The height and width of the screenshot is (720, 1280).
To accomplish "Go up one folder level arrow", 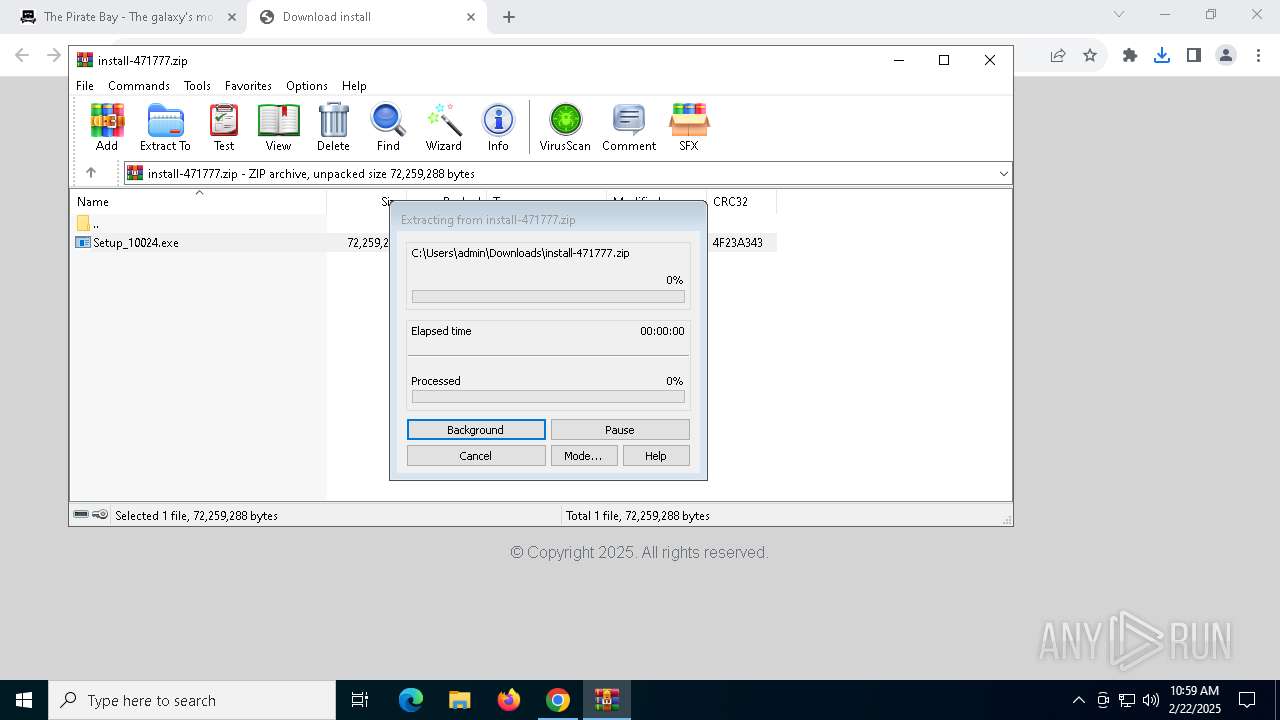I will [91, 173].
